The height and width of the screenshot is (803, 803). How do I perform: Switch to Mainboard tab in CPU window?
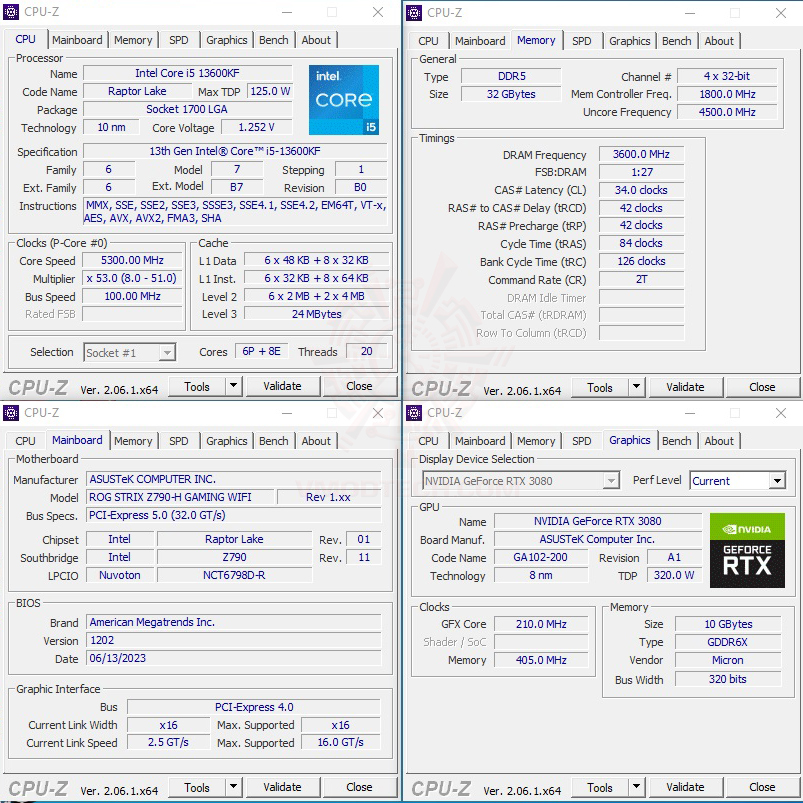coord(77,40)
